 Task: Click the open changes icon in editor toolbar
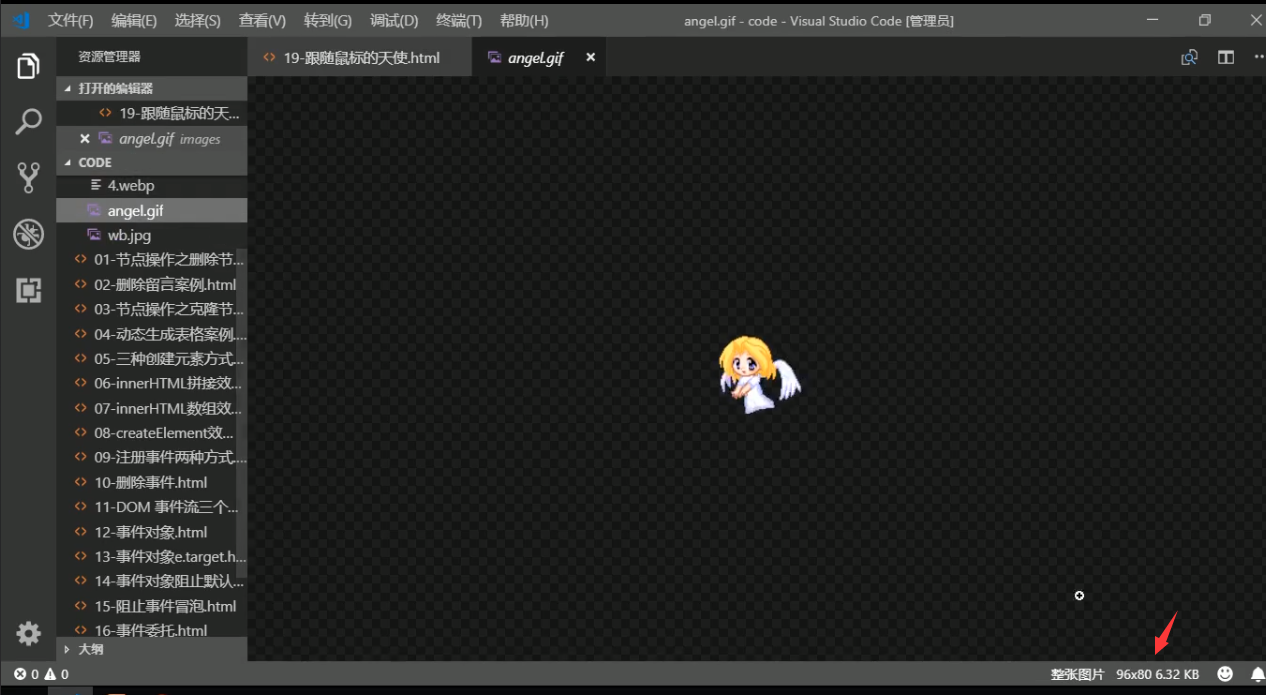click(x=1189, y=57)
